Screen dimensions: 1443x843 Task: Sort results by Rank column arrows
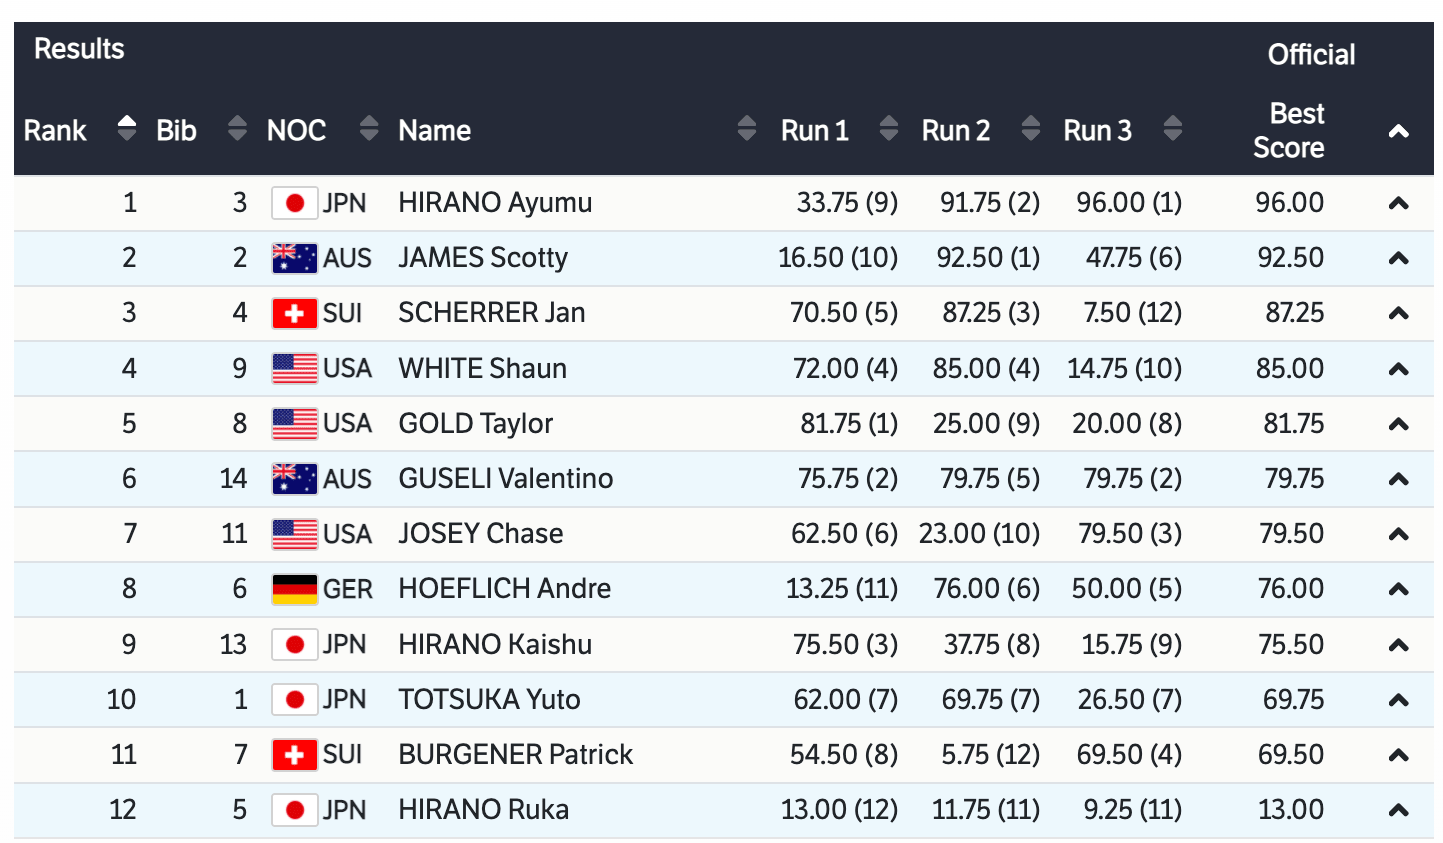[126, 128]
